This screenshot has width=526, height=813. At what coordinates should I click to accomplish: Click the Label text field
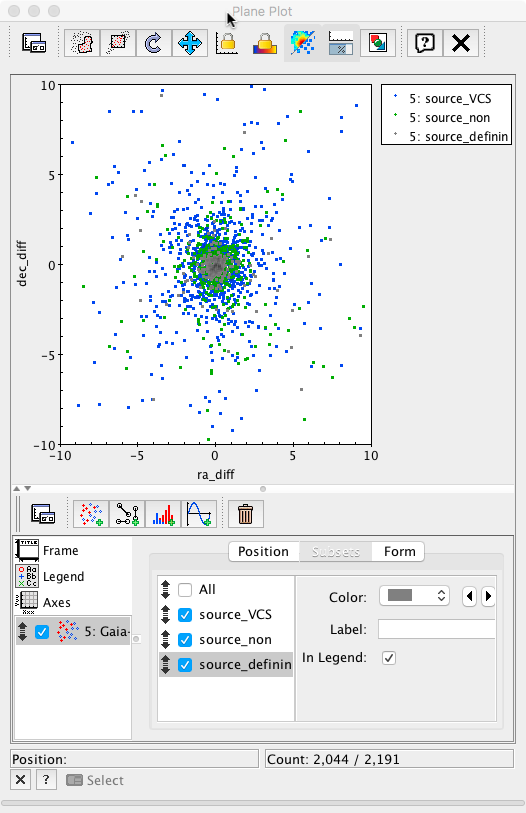click(x=436, y=629)
